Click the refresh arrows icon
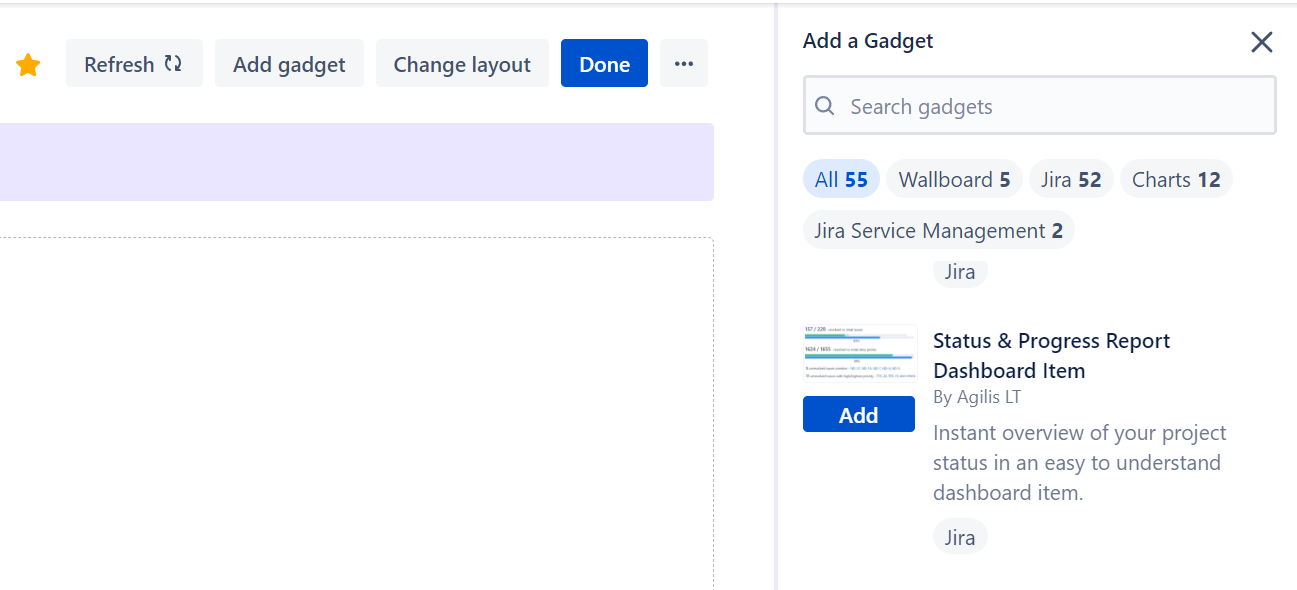 click(x=172, y=62)
